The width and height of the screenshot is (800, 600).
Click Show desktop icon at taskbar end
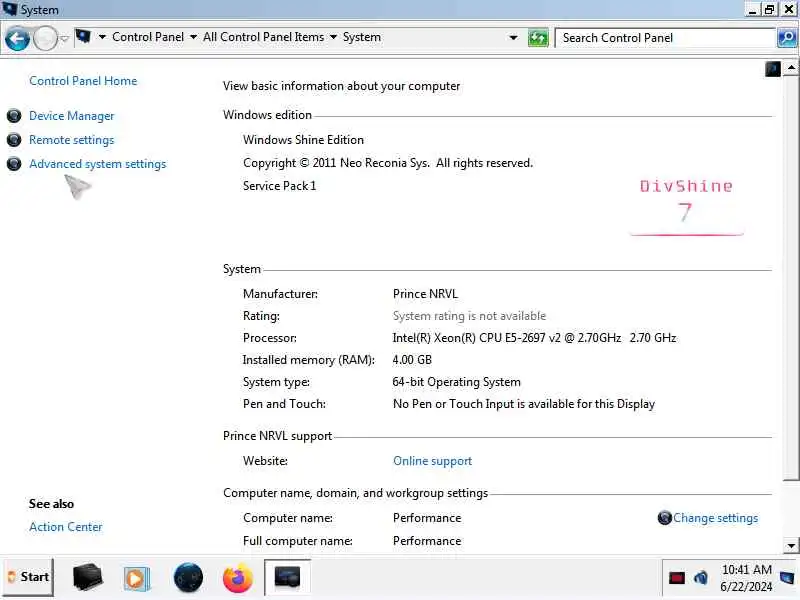787,578
